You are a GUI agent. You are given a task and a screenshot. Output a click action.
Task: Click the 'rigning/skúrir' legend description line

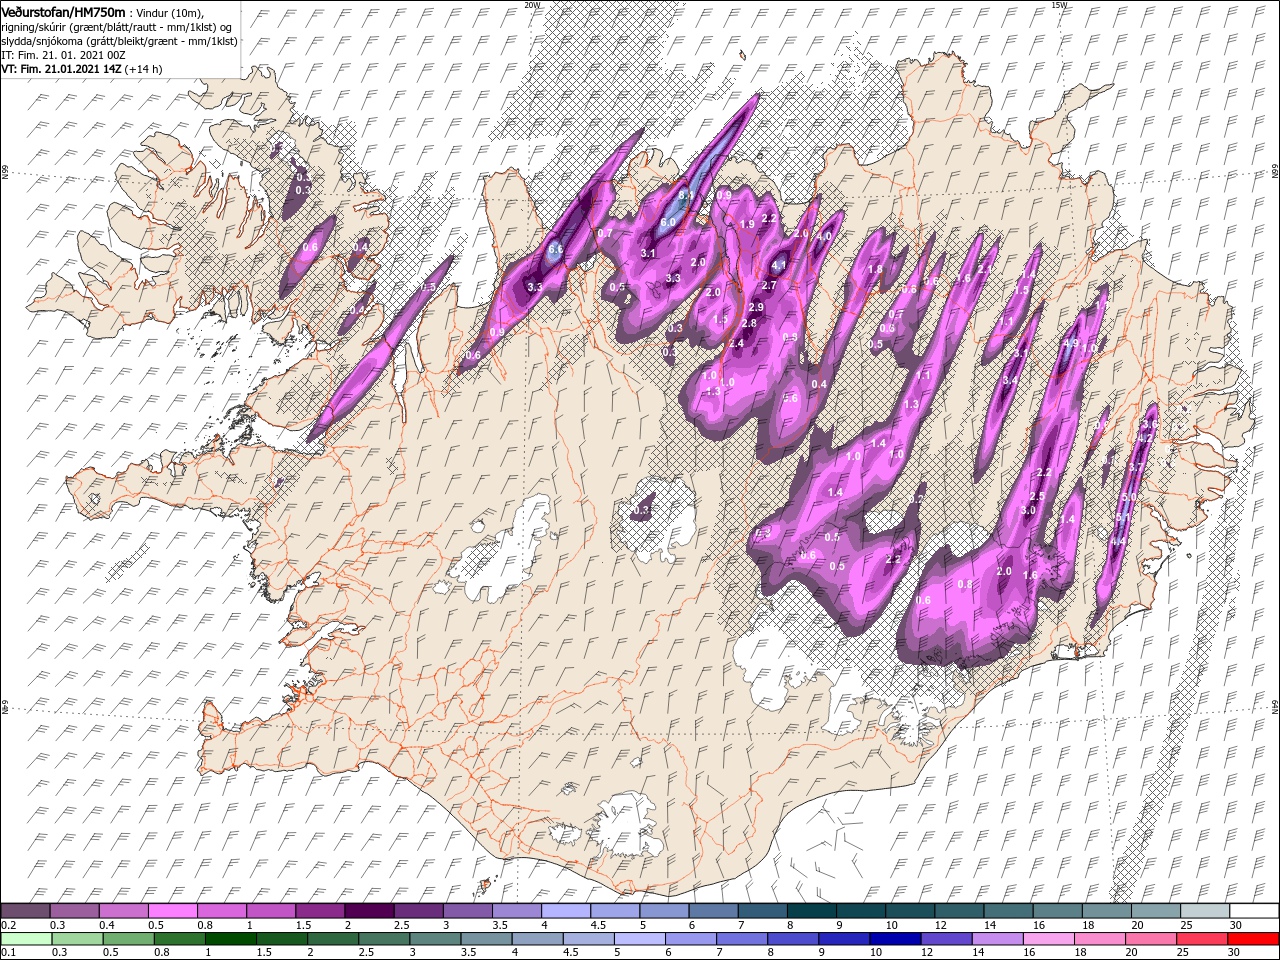pos(118,26)
